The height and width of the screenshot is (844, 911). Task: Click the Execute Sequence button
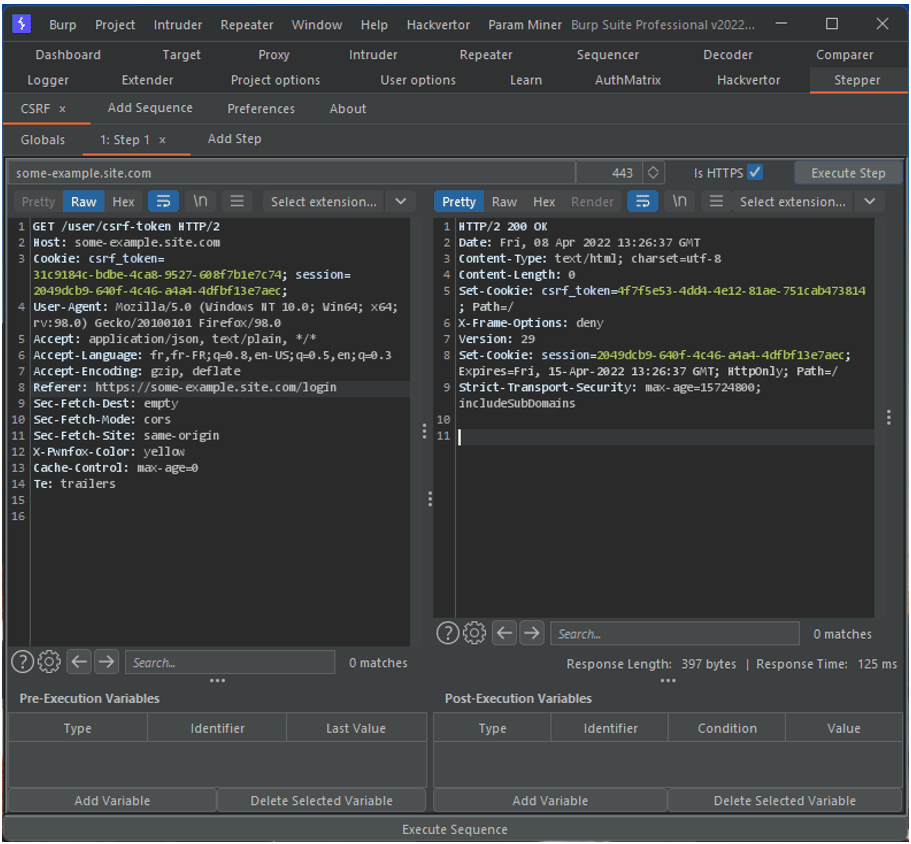[454, 829]
